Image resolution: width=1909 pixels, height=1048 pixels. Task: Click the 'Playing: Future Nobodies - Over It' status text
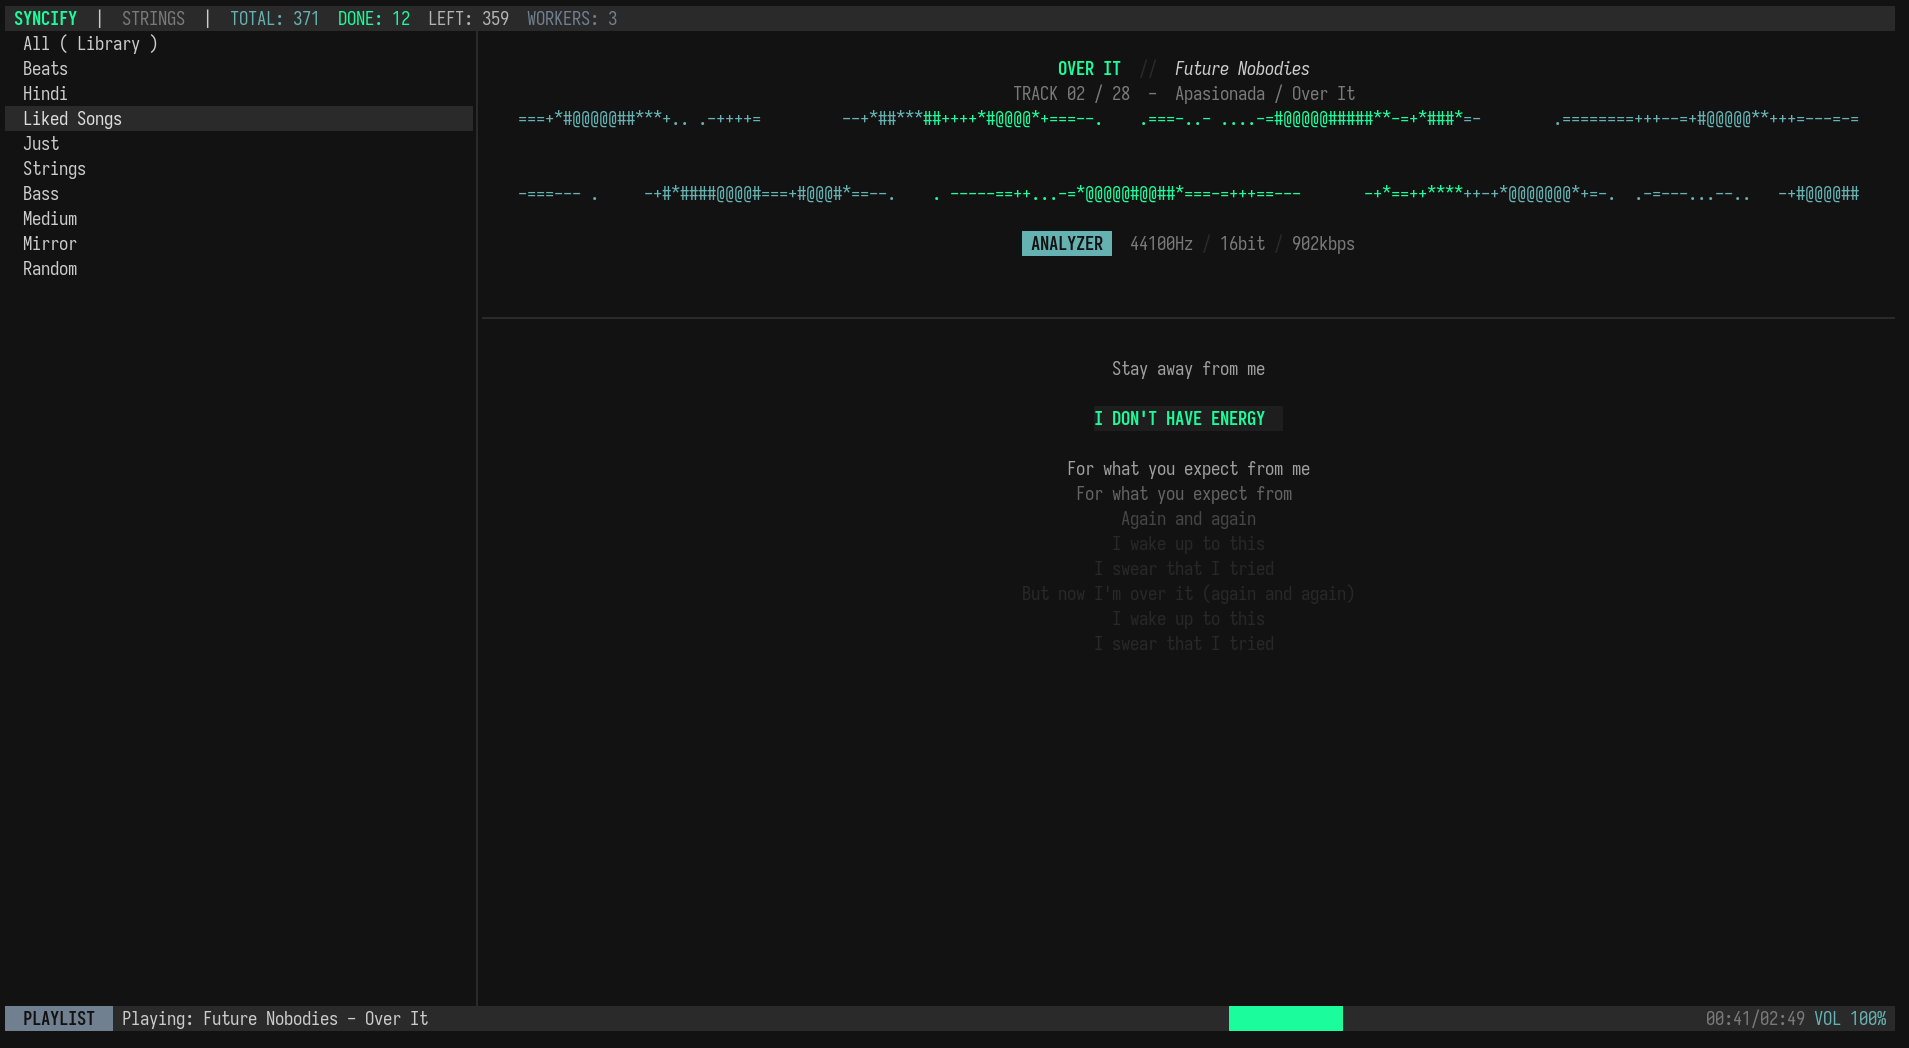click(x=275, y=1019)
